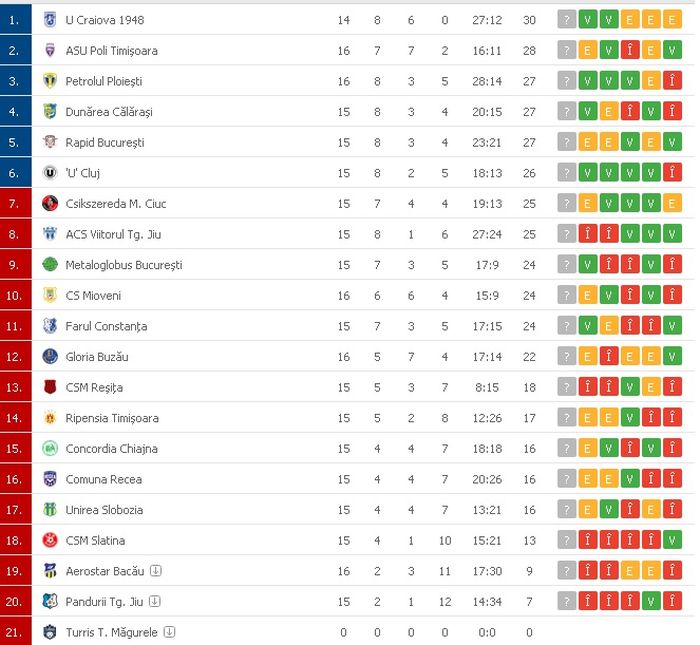Screen dimensions: 700x645
Task: Click the down-arrow icon next to Pandurii Tg. Jiu
Action: [x=154, y=601]
